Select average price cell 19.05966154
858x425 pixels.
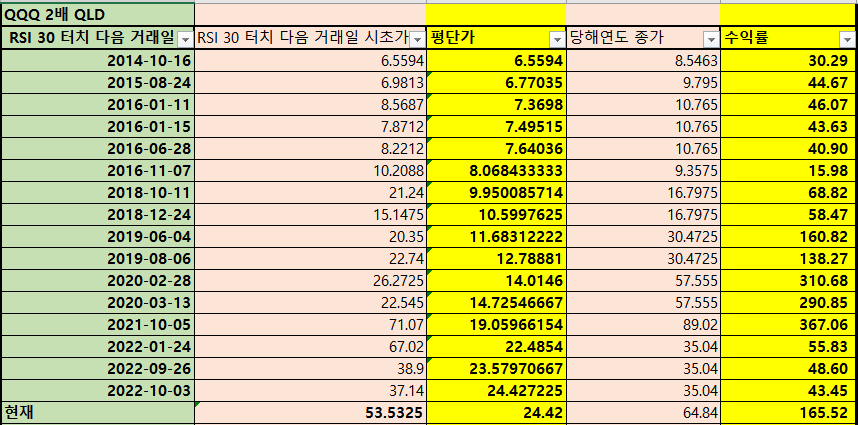[496, 325]
